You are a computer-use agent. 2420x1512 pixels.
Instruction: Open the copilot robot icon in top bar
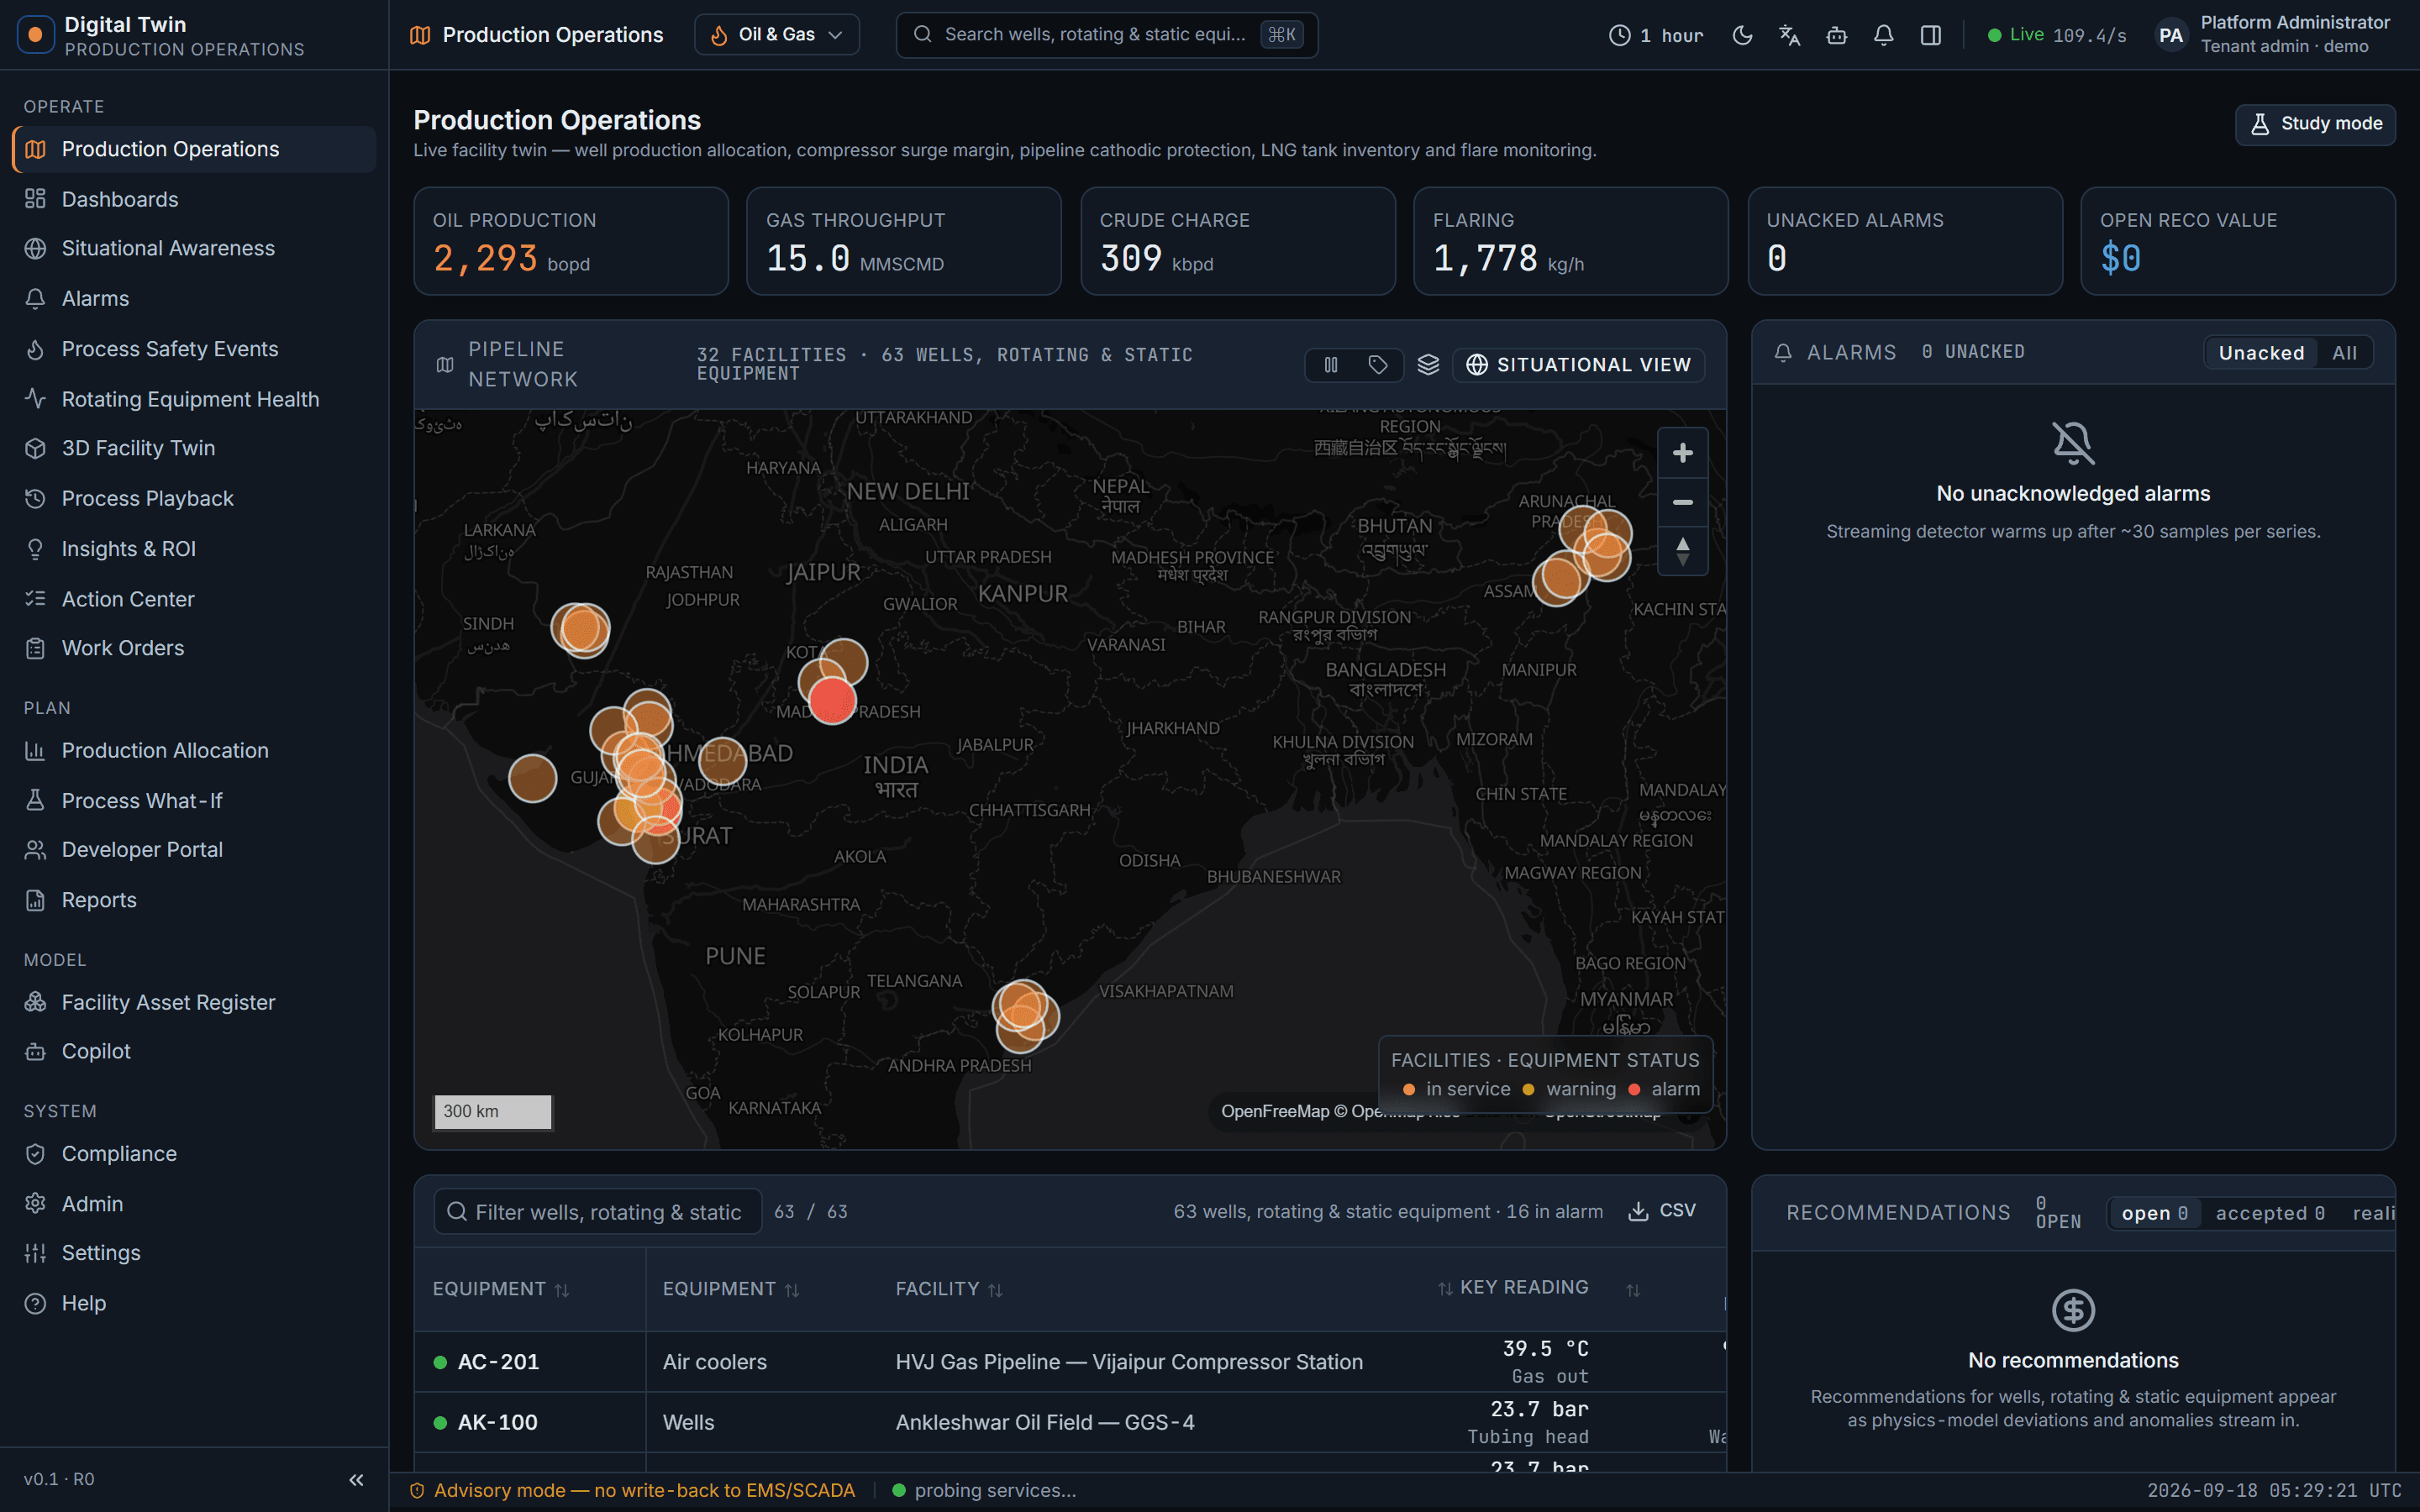(x=1836, y=35)
